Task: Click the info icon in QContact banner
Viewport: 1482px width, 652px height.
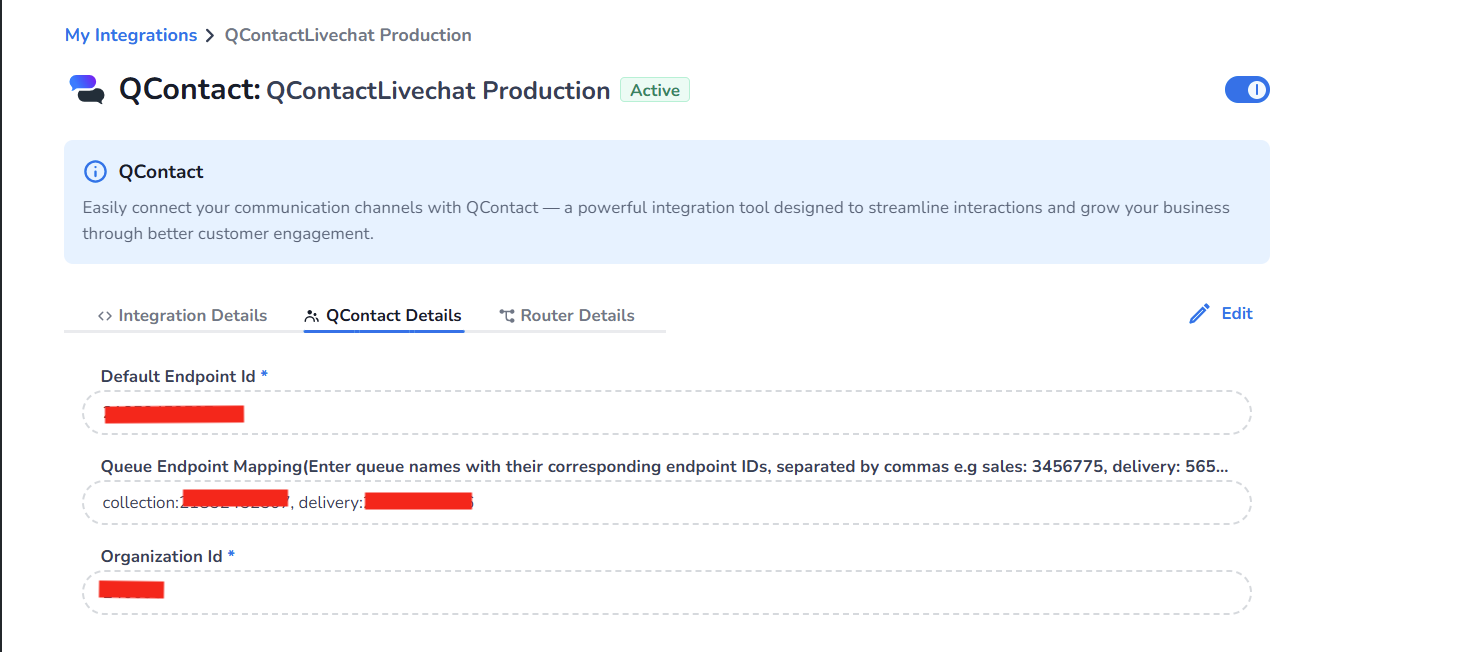Action: point(95,172)
